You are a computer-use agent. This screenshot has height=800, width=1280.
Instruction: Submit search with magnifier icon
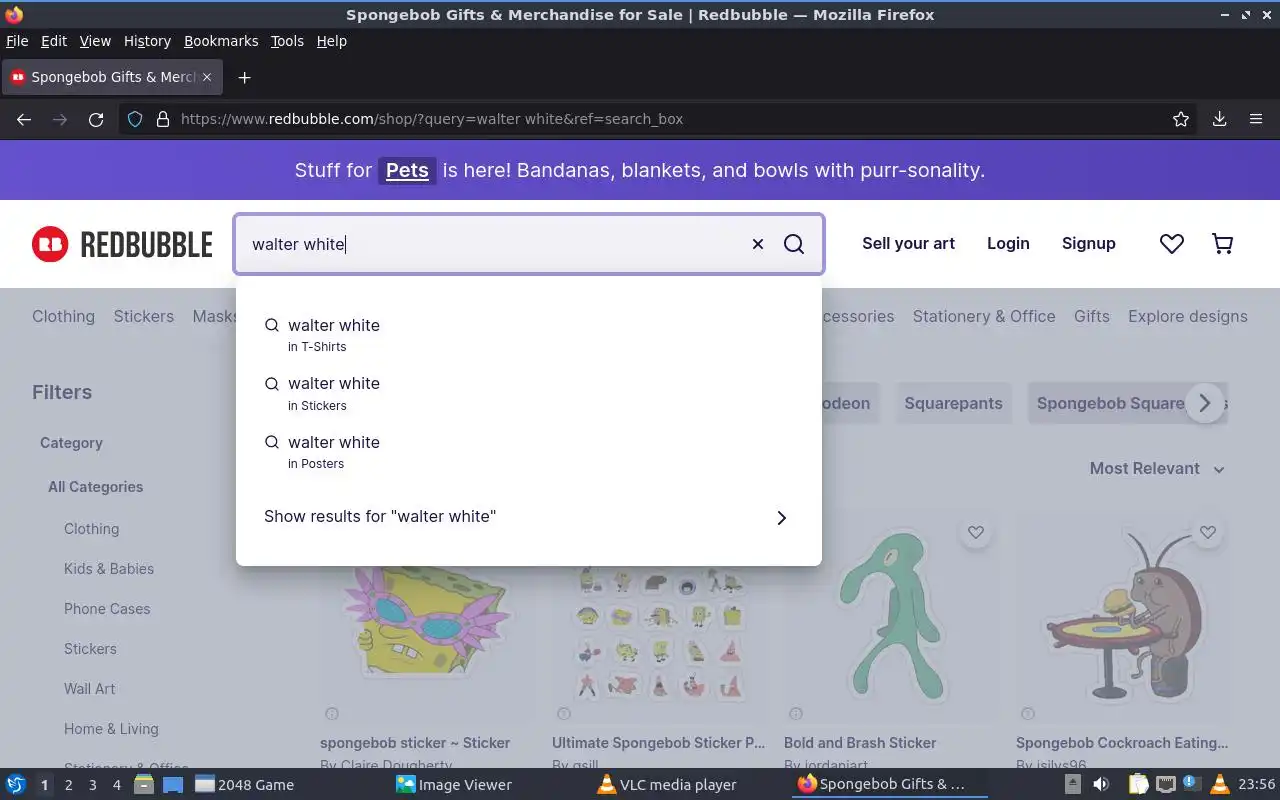click(x=794, y=244)
